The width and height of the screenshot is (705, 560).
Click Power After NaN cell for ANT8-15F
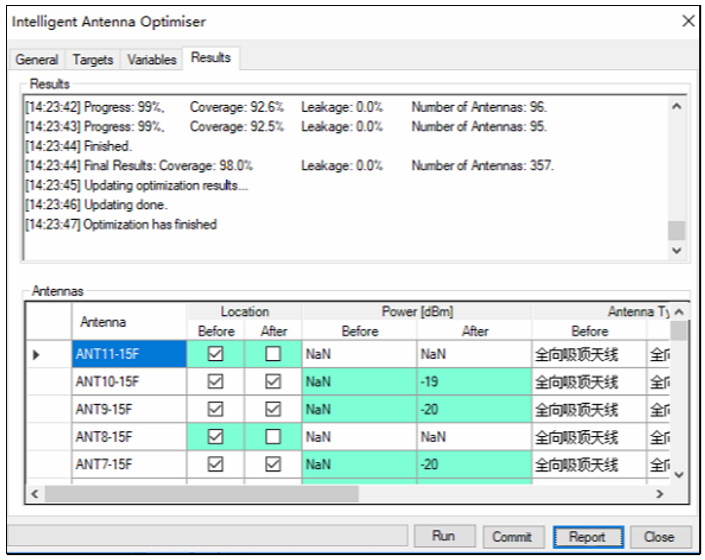click(474, 436)
